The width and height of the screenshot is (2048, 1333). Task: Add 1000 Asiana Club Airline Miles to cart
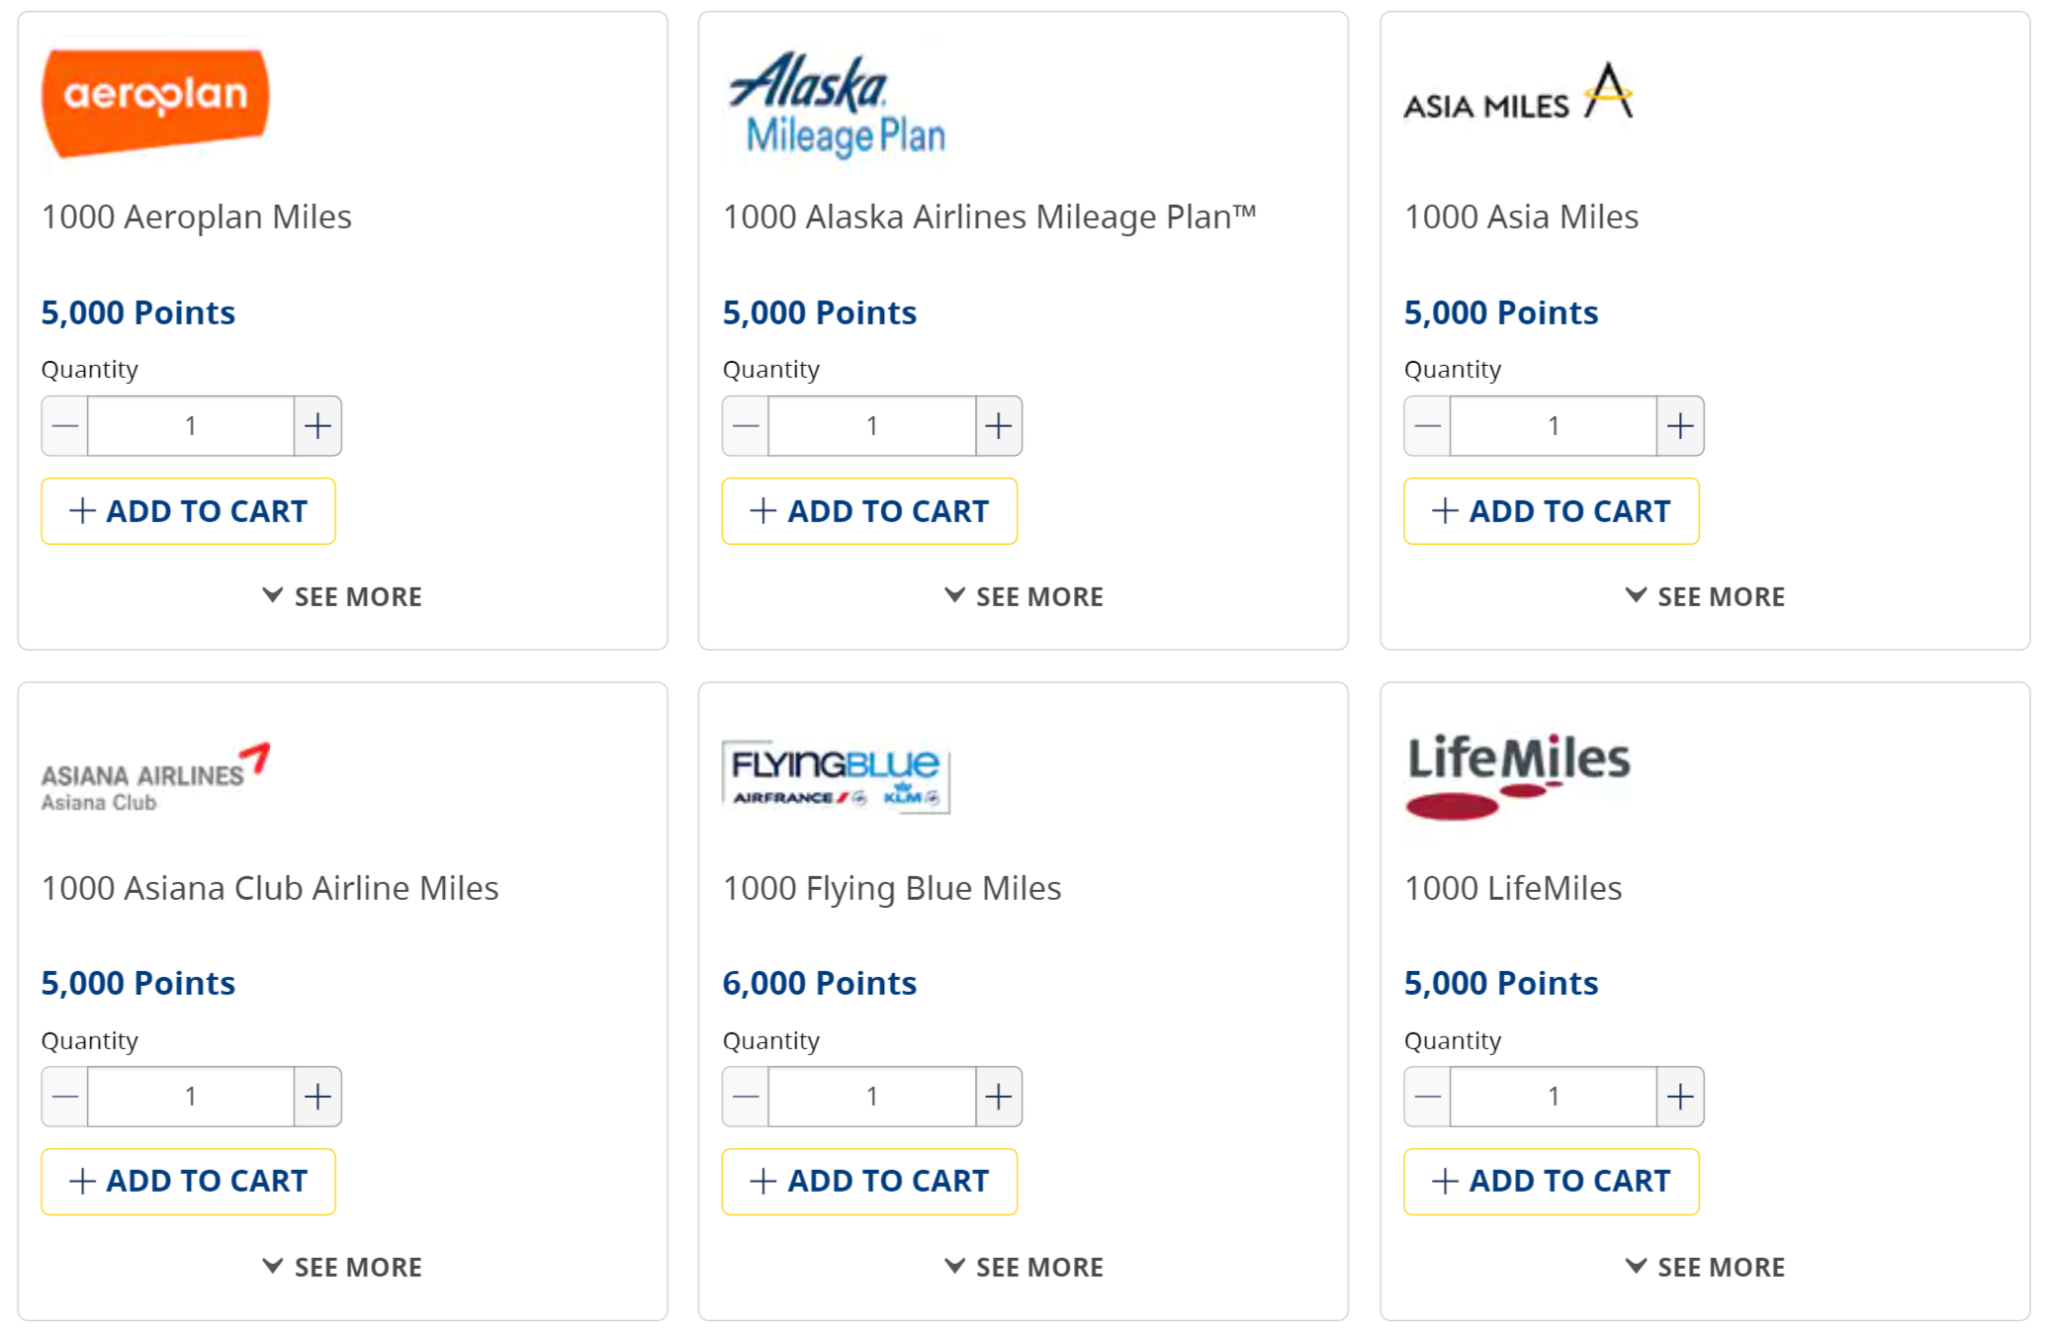[x=188, y=1181]
